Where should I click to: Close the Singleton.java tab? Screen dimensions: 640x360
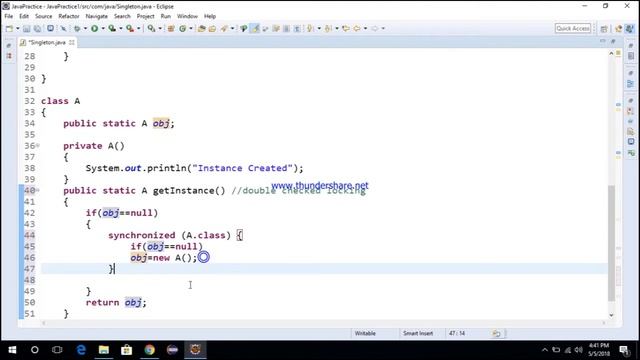point(72,42)
